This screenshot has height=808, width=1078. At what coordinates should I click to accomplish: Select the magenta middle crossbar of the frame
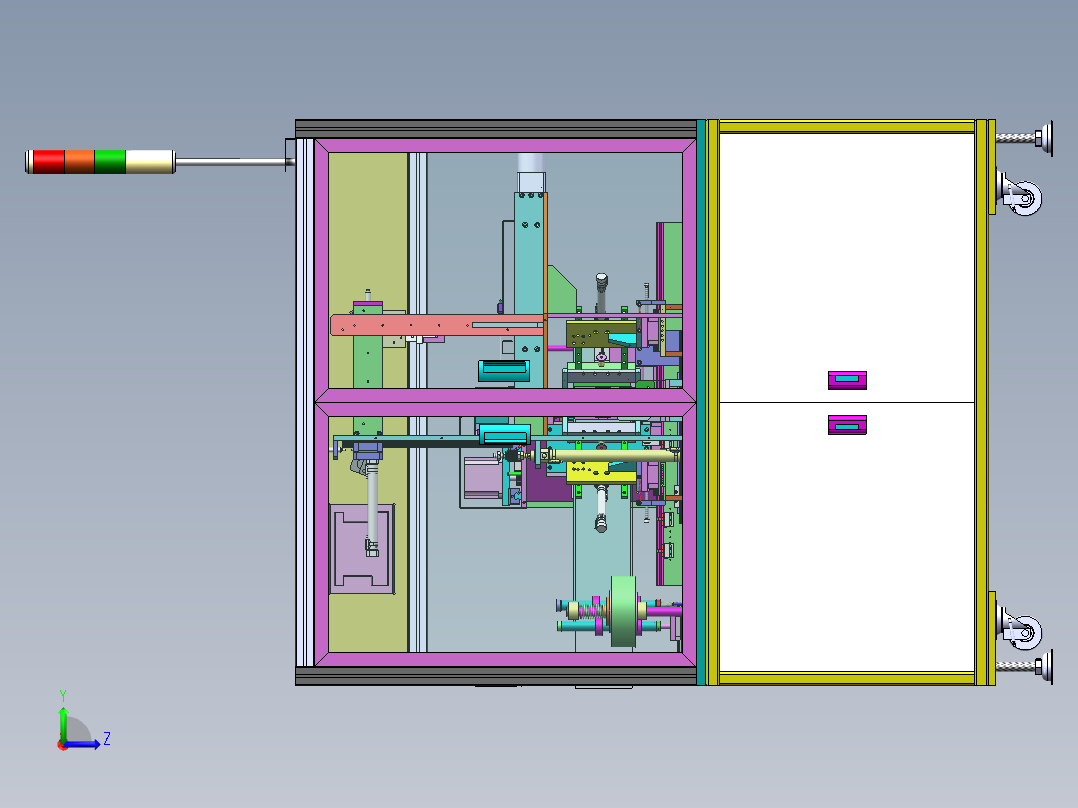(505, 402)
